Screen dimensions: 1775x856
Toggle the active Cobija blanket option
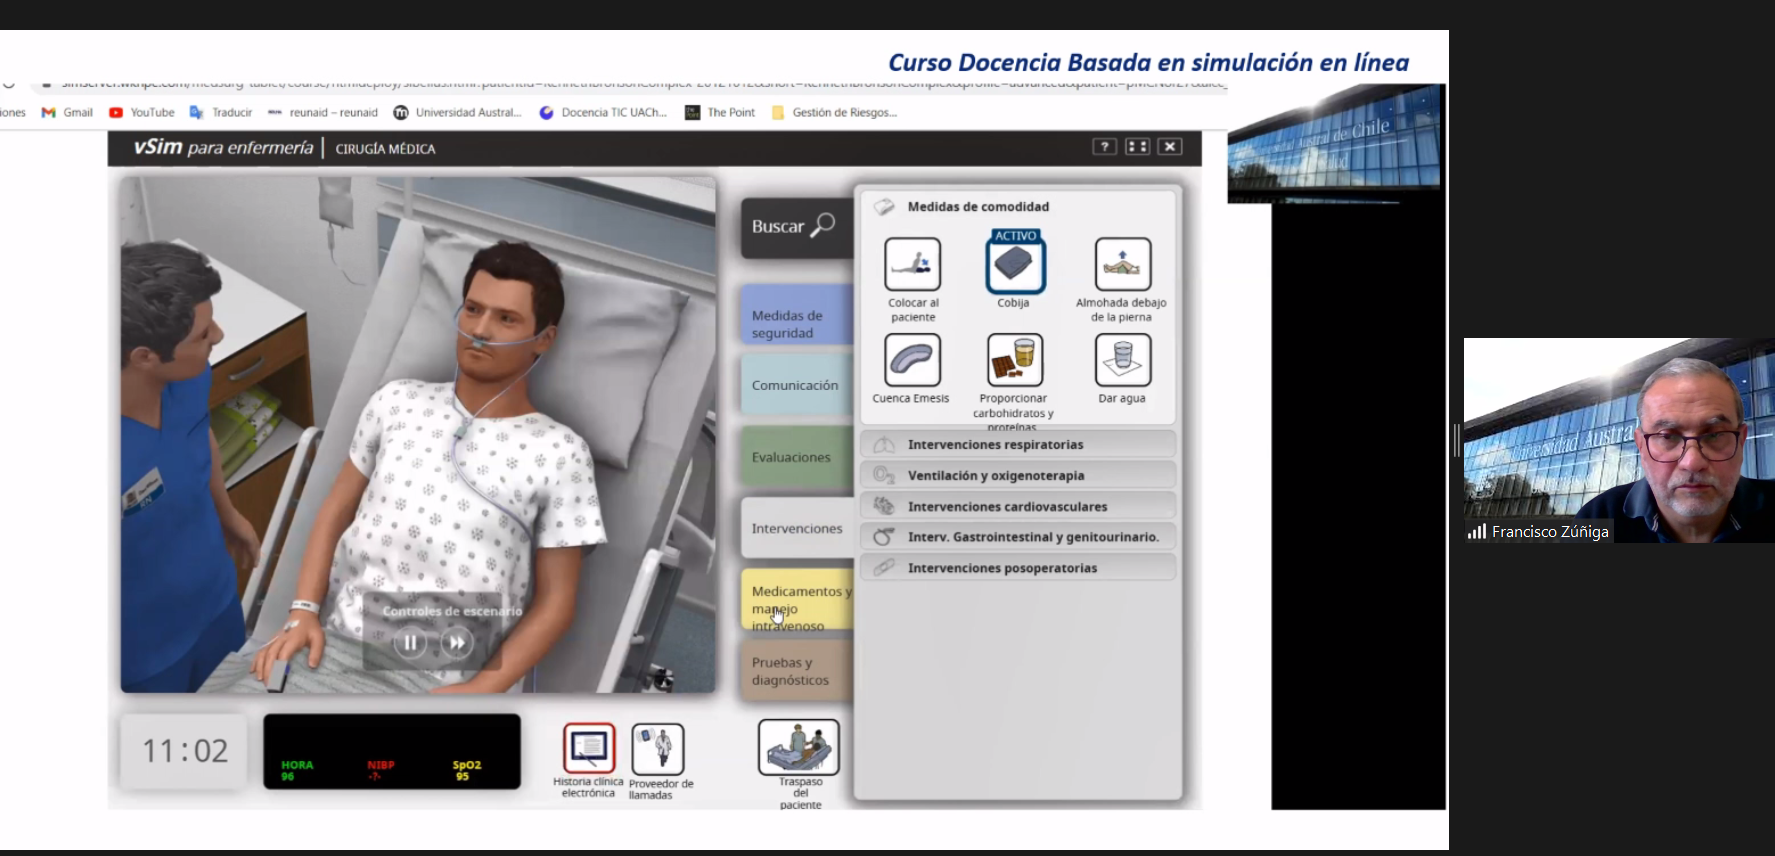click(x=1015, y=265)
